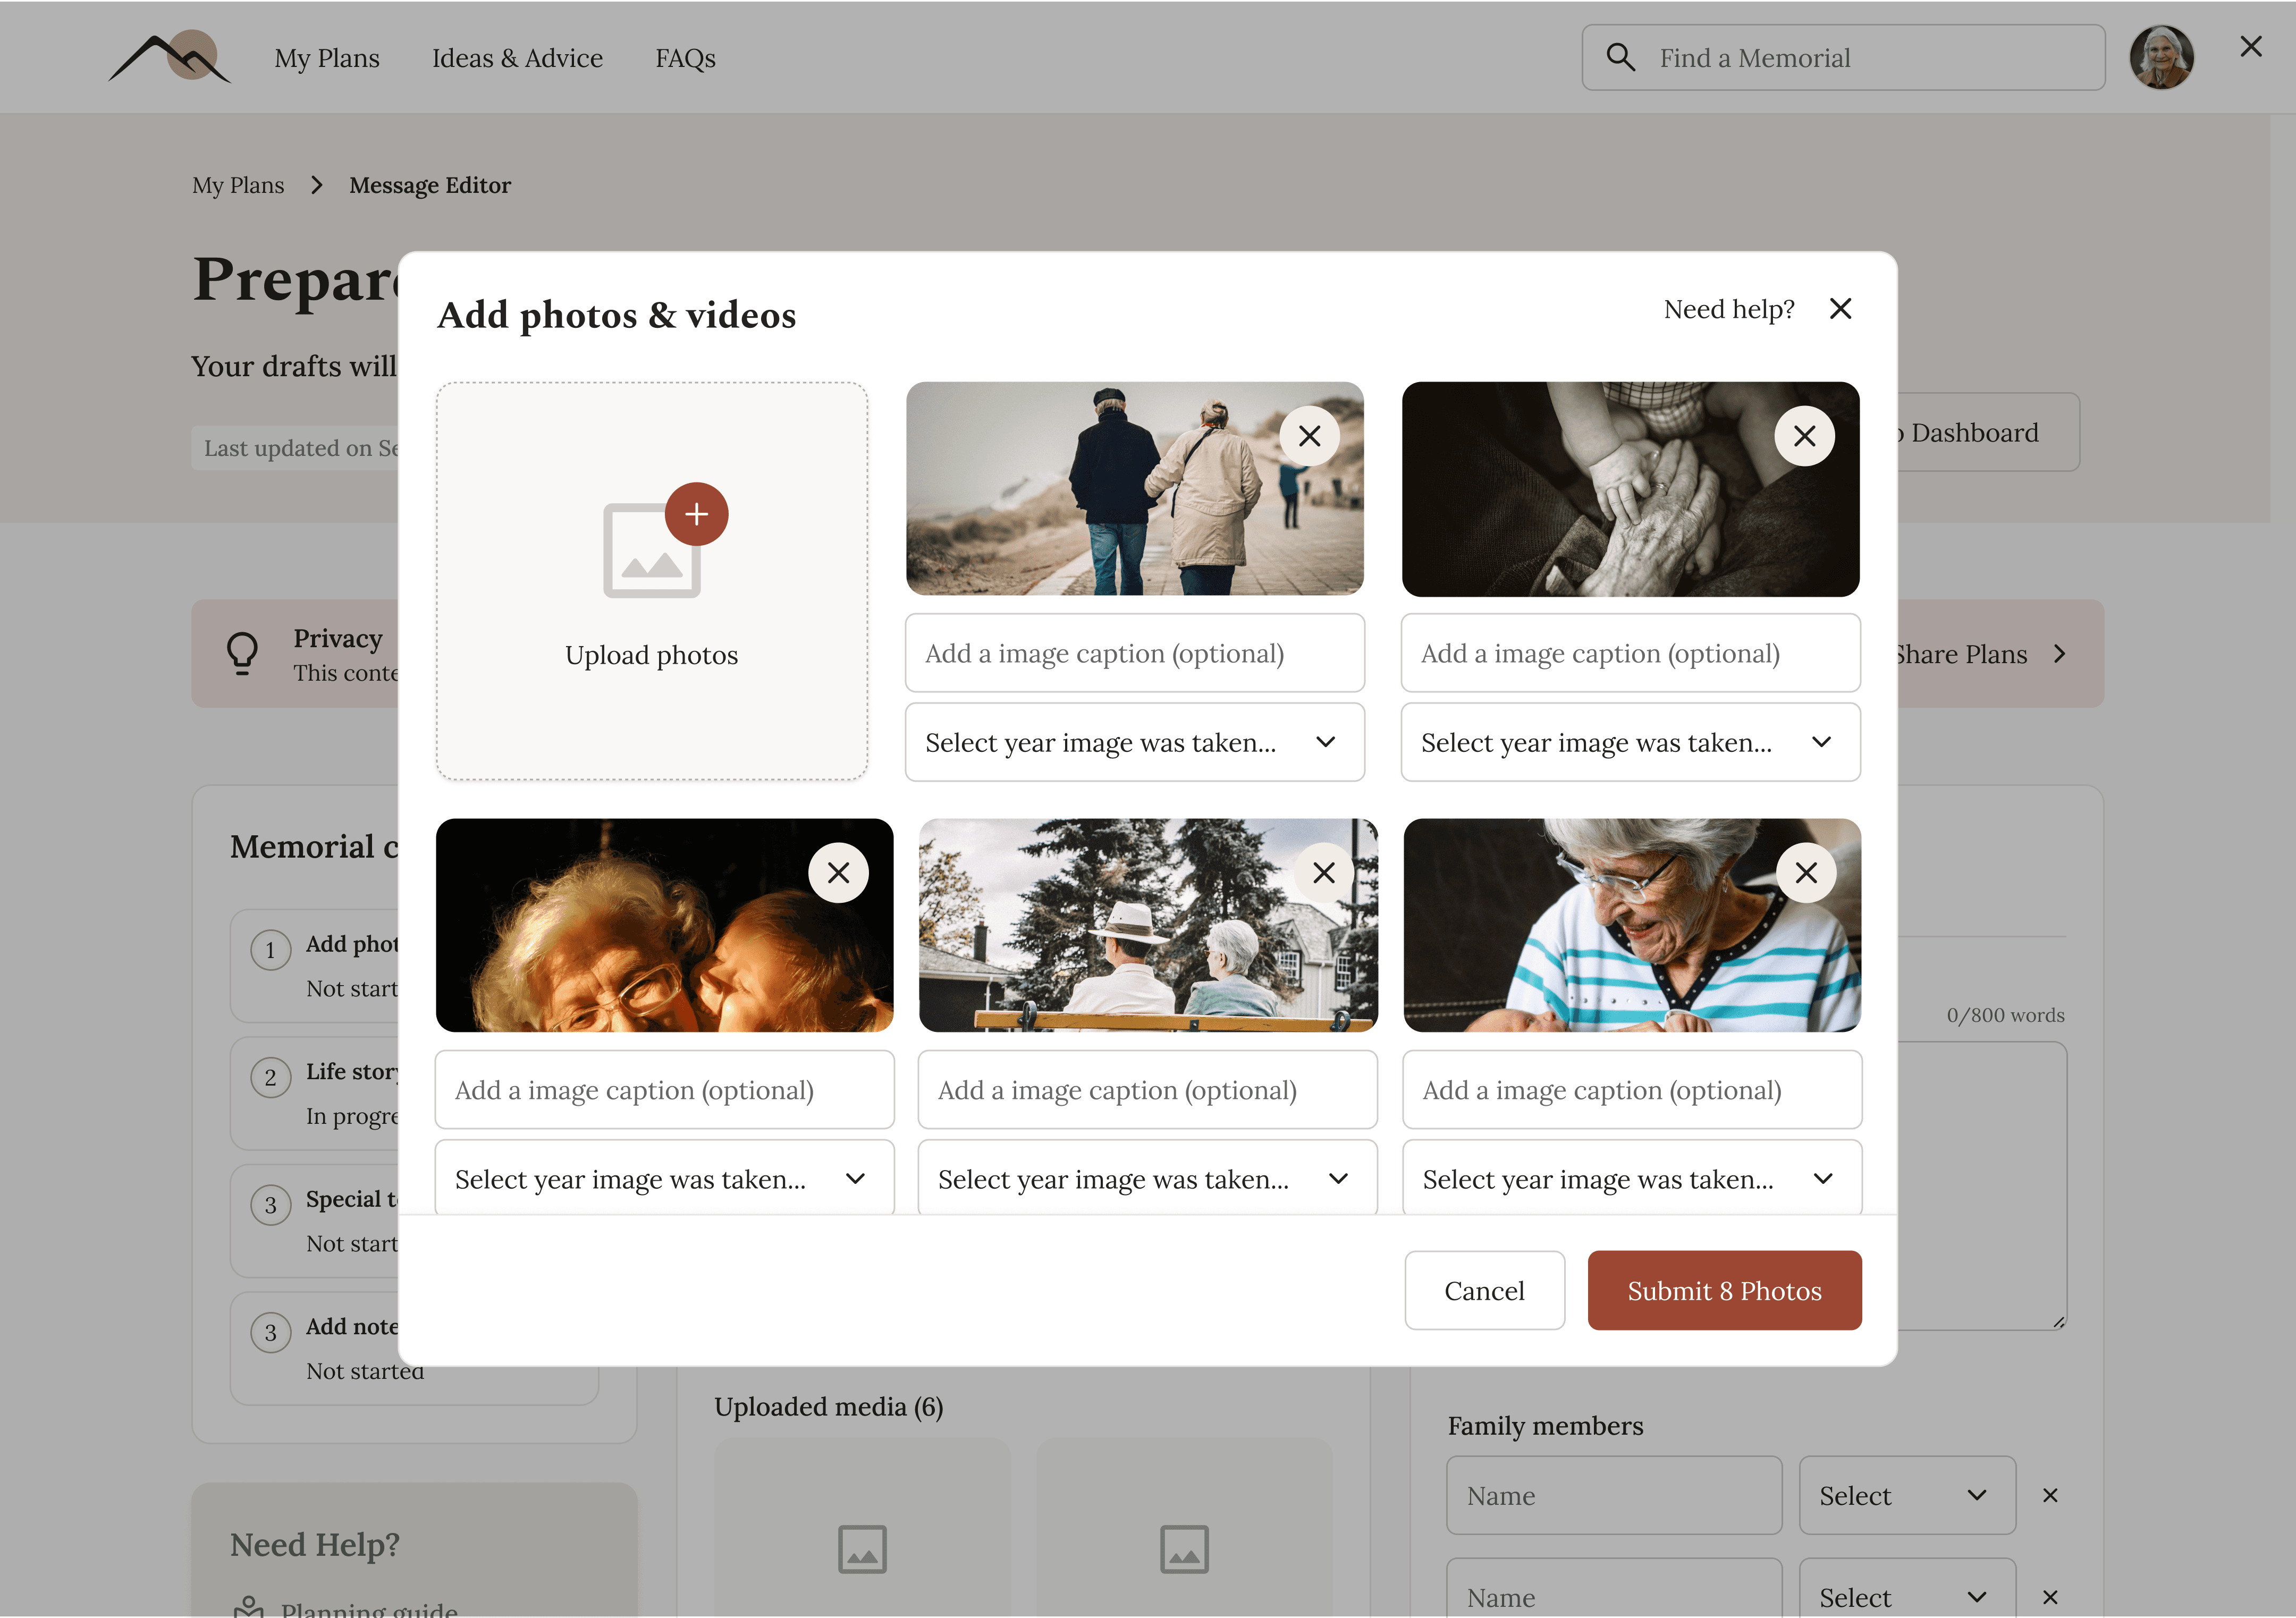Remove the grandmother being kissed photo
The image size is (2296, 1618).
(838, 873)
